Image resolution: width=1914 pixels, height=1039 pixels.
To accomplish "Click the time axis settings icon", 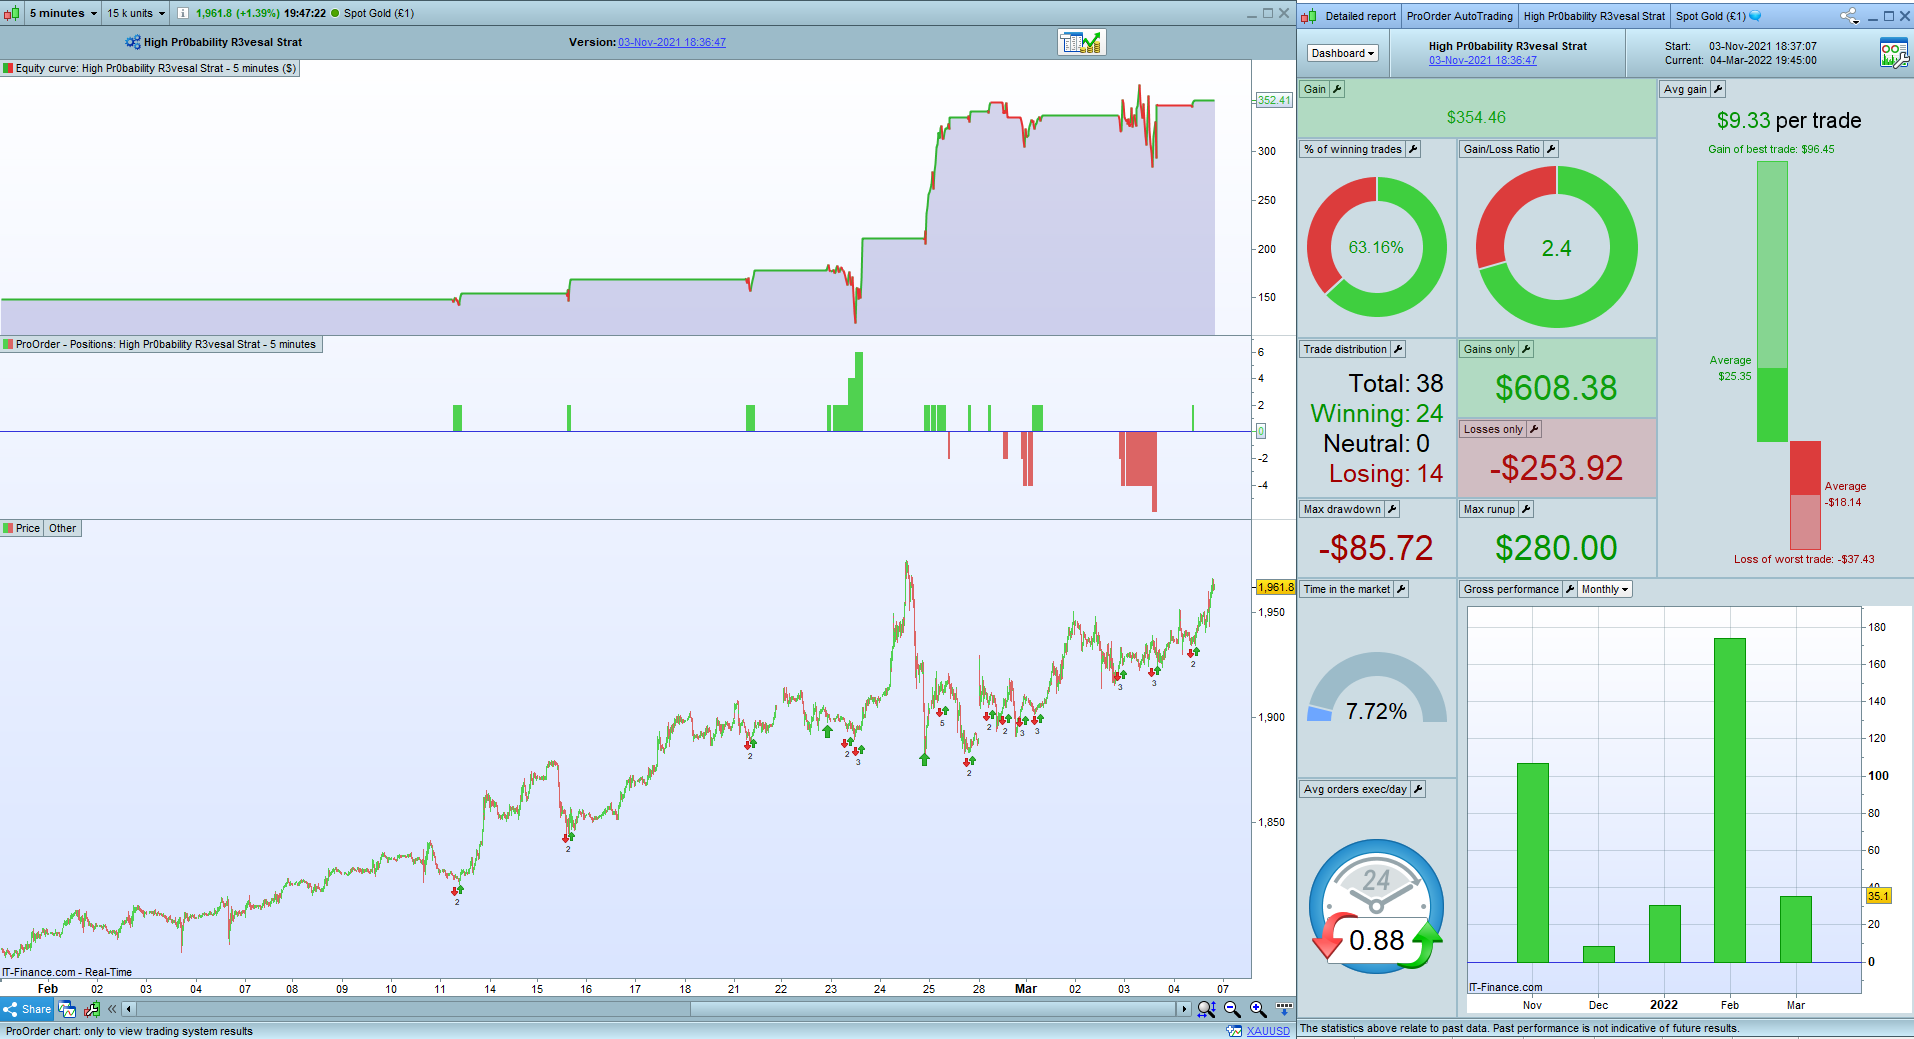I will [1284, 1007].
